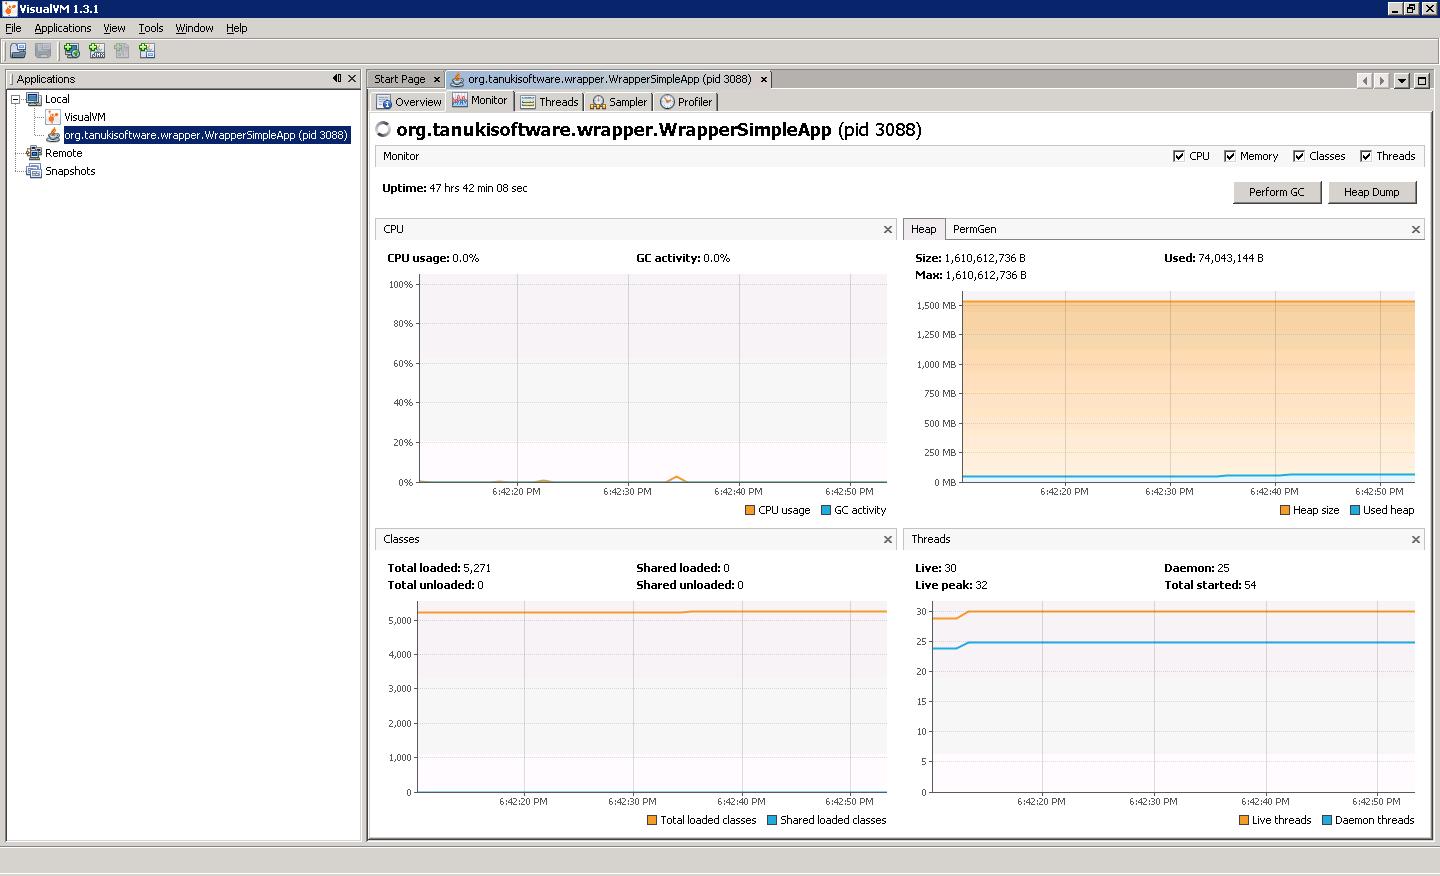Image resolution: width=1440 pixels, height=876 pixels.
Task: Click the Perform GC button
Action: click(x=1277, y=192)
